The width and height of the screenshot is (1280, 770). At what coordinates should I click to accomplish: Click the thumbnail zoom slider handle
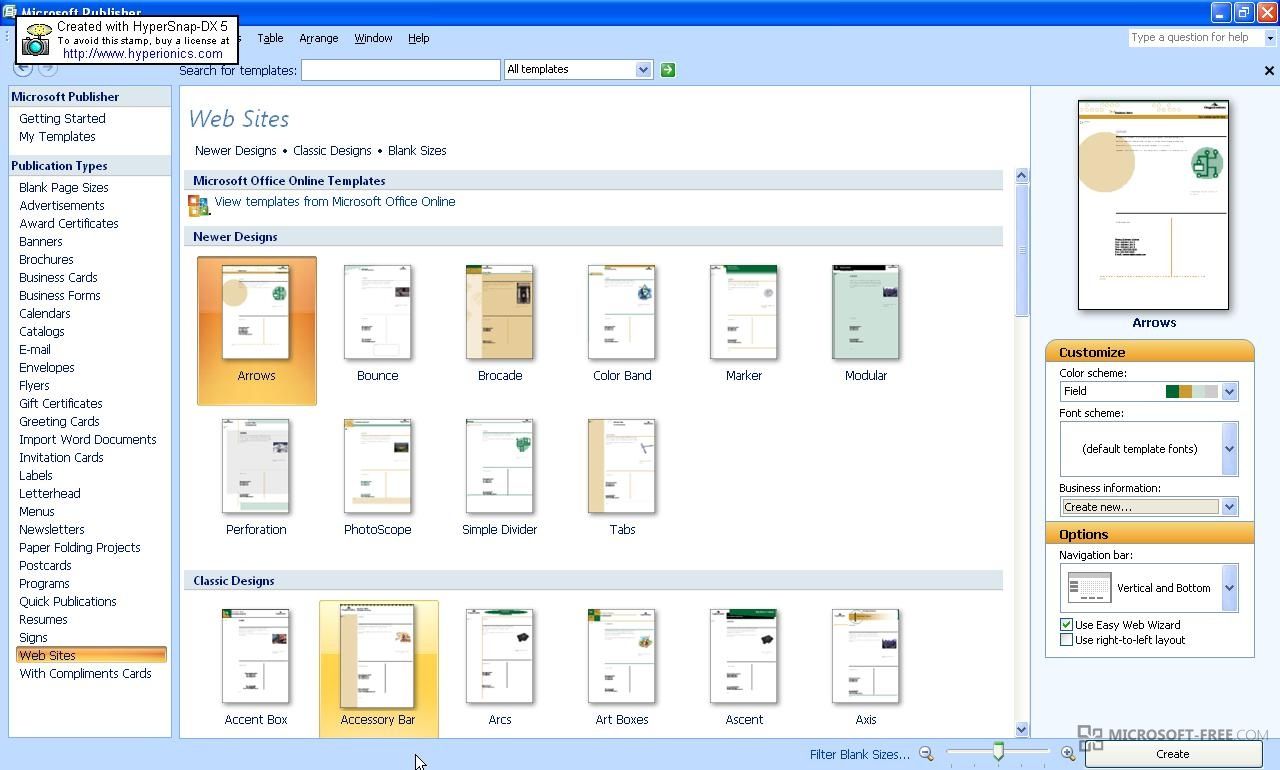(998, 752)
